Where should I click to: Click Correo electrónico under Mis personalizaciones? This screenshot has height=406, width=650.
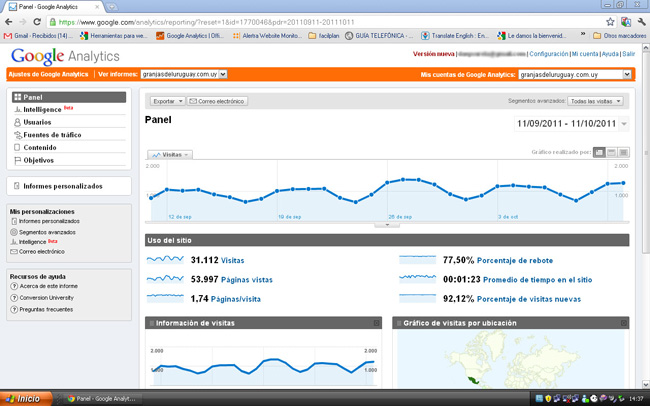(41, 252)
